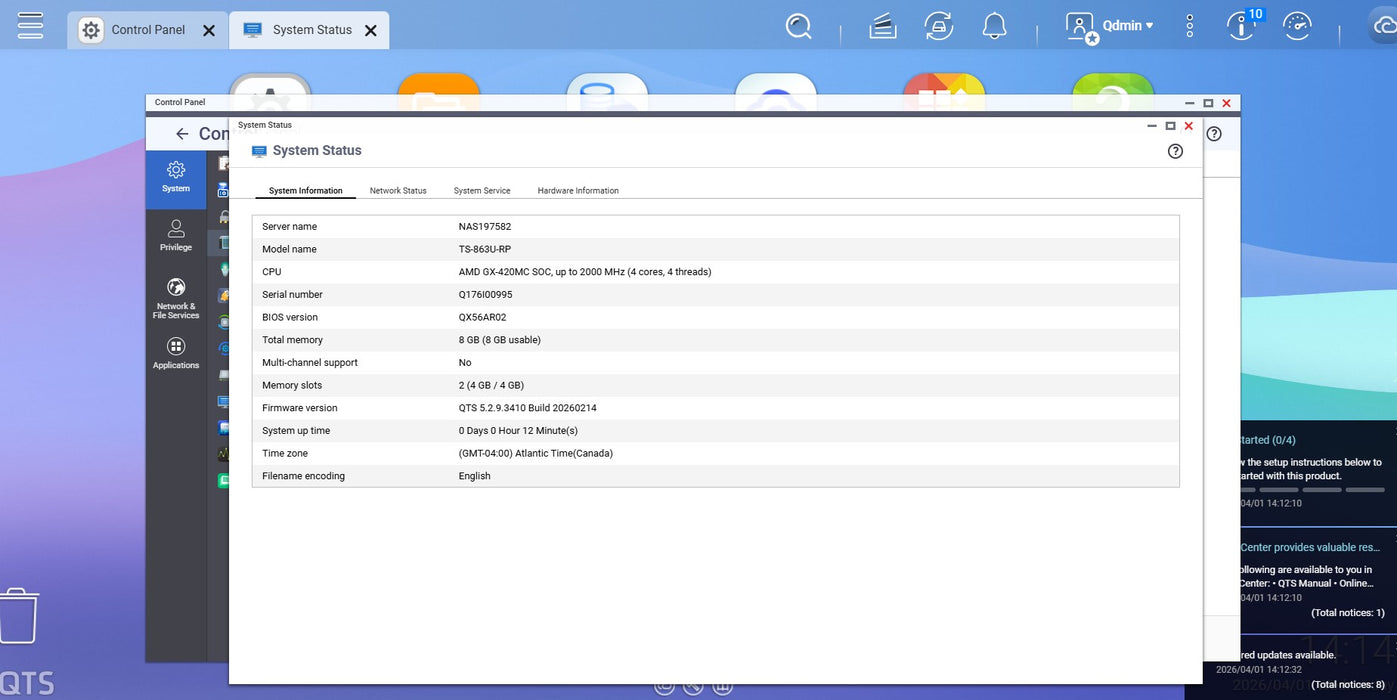Click the AMD GX-420MC CPU value
The height and width of the screenshot is (700, 1397).
click(x=585, y=272)
